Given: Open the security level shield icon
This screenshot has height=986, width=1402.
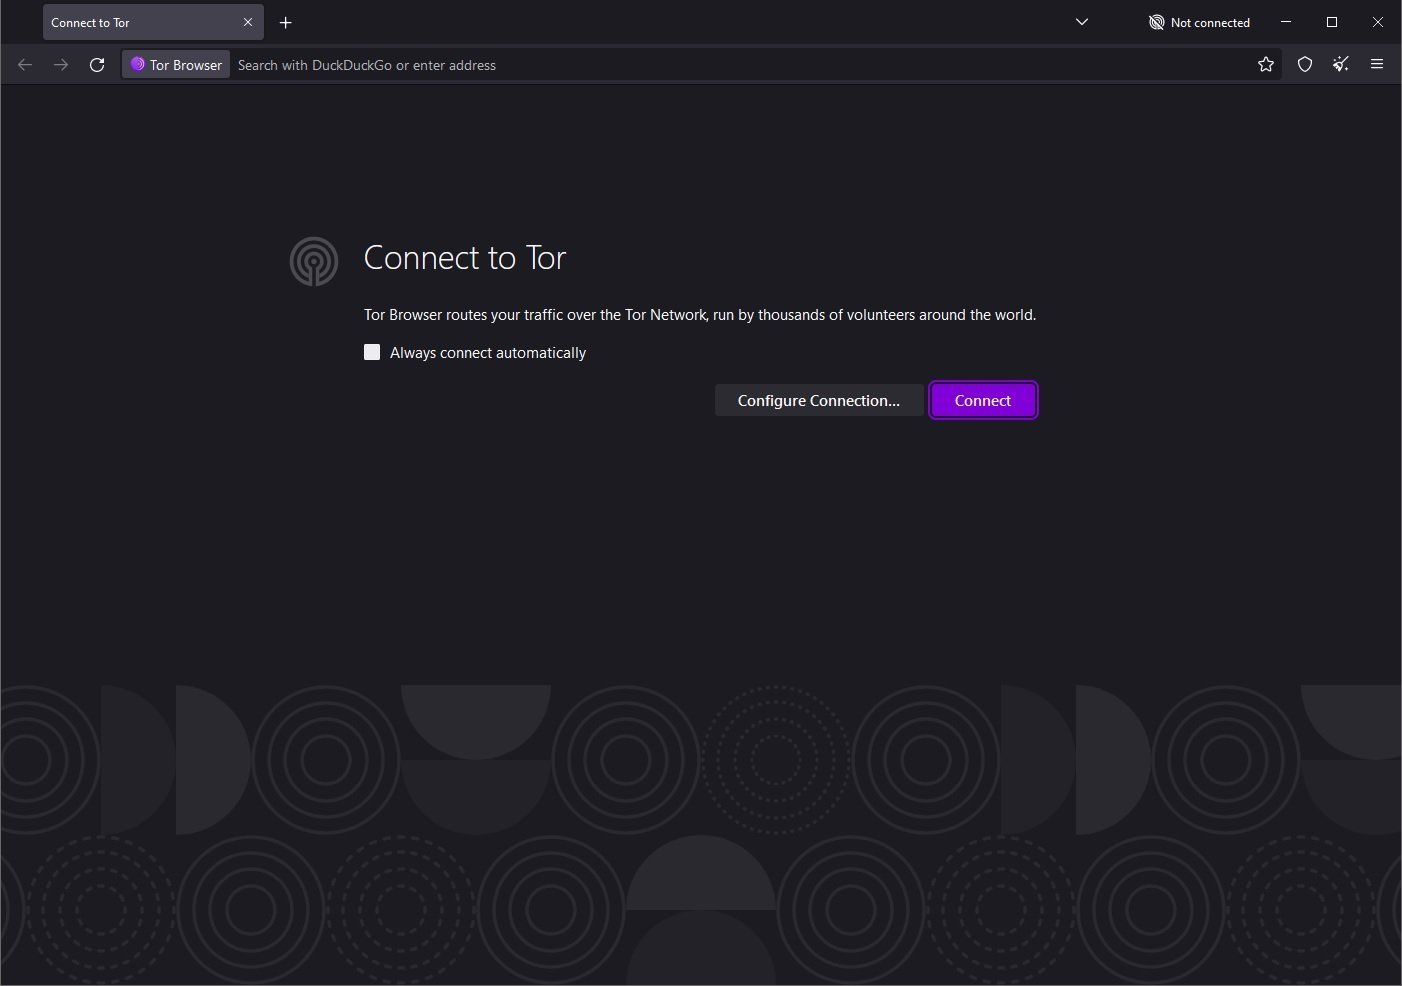Looking at the screenshot, I should [x=1305, y=65].
